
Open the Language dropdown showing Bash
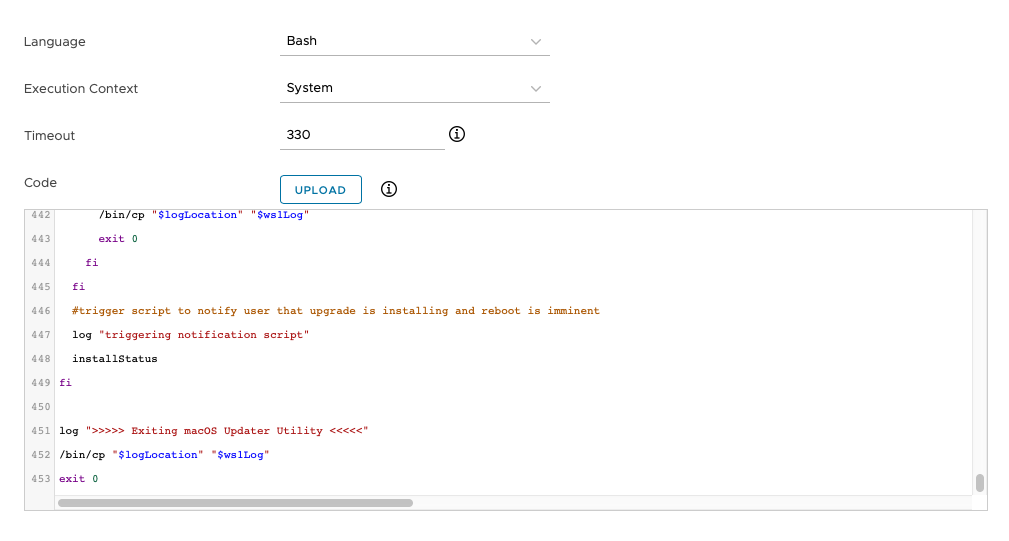[x=414, y=41]
